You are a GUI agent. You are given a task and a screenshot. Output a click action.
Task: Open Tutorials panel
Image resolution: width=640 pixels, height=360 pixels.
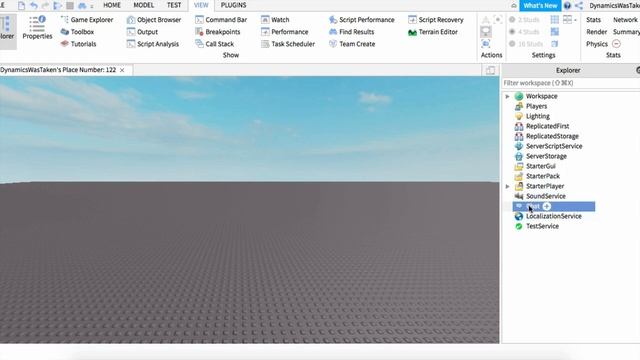coord(78,44)
